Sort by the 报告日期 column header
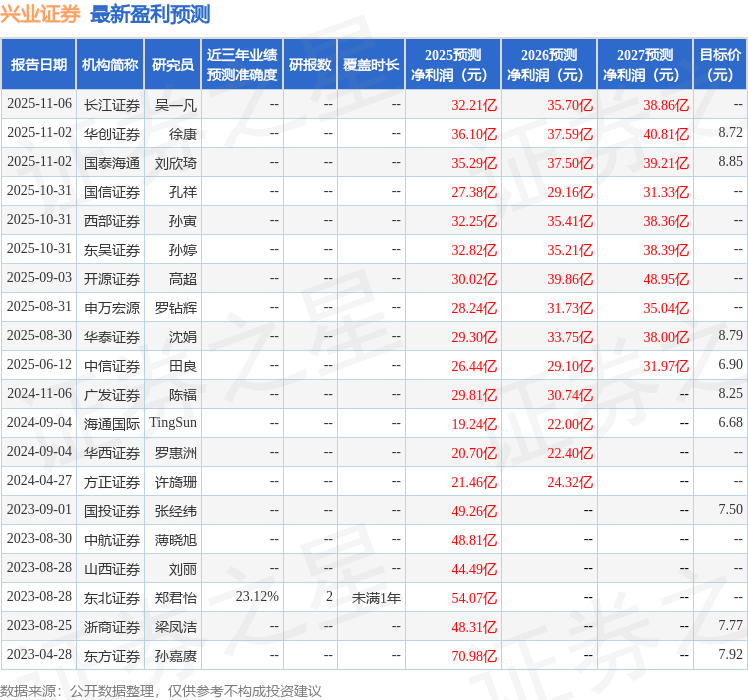The image size is (748, 700). pos(39,65)
